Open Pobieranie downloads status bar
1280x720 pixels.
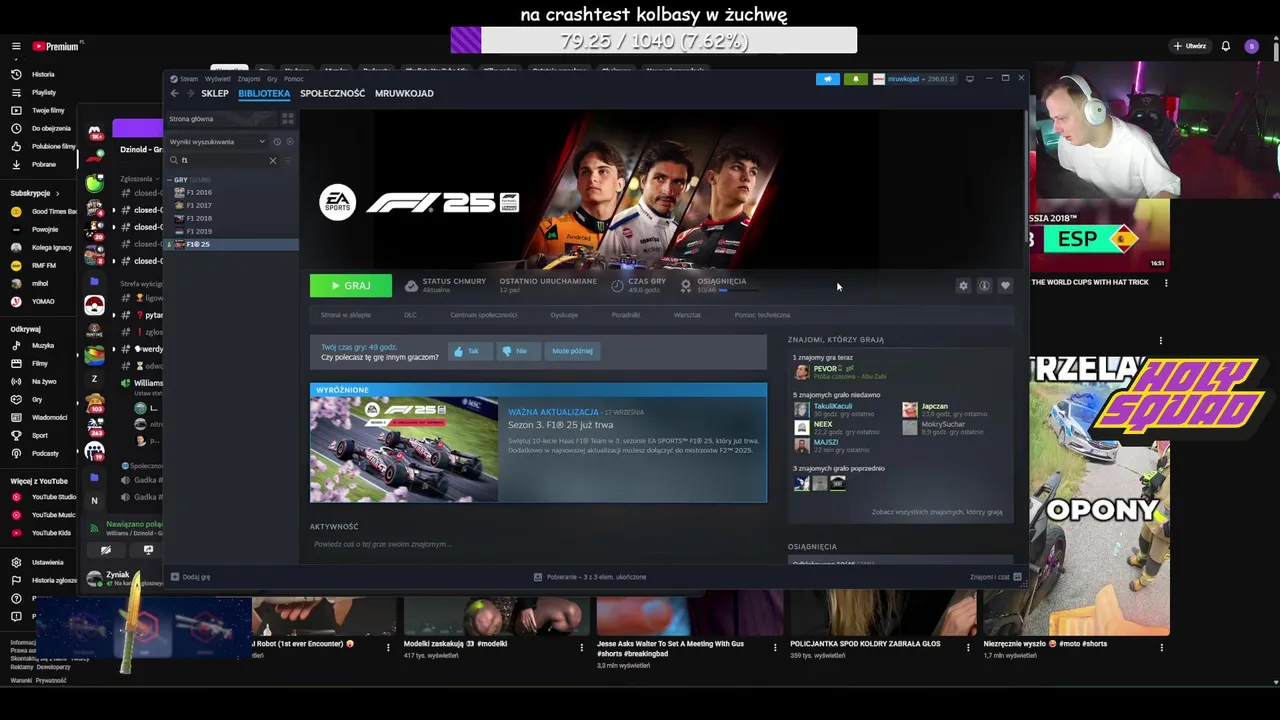click(x=590, y=577)
